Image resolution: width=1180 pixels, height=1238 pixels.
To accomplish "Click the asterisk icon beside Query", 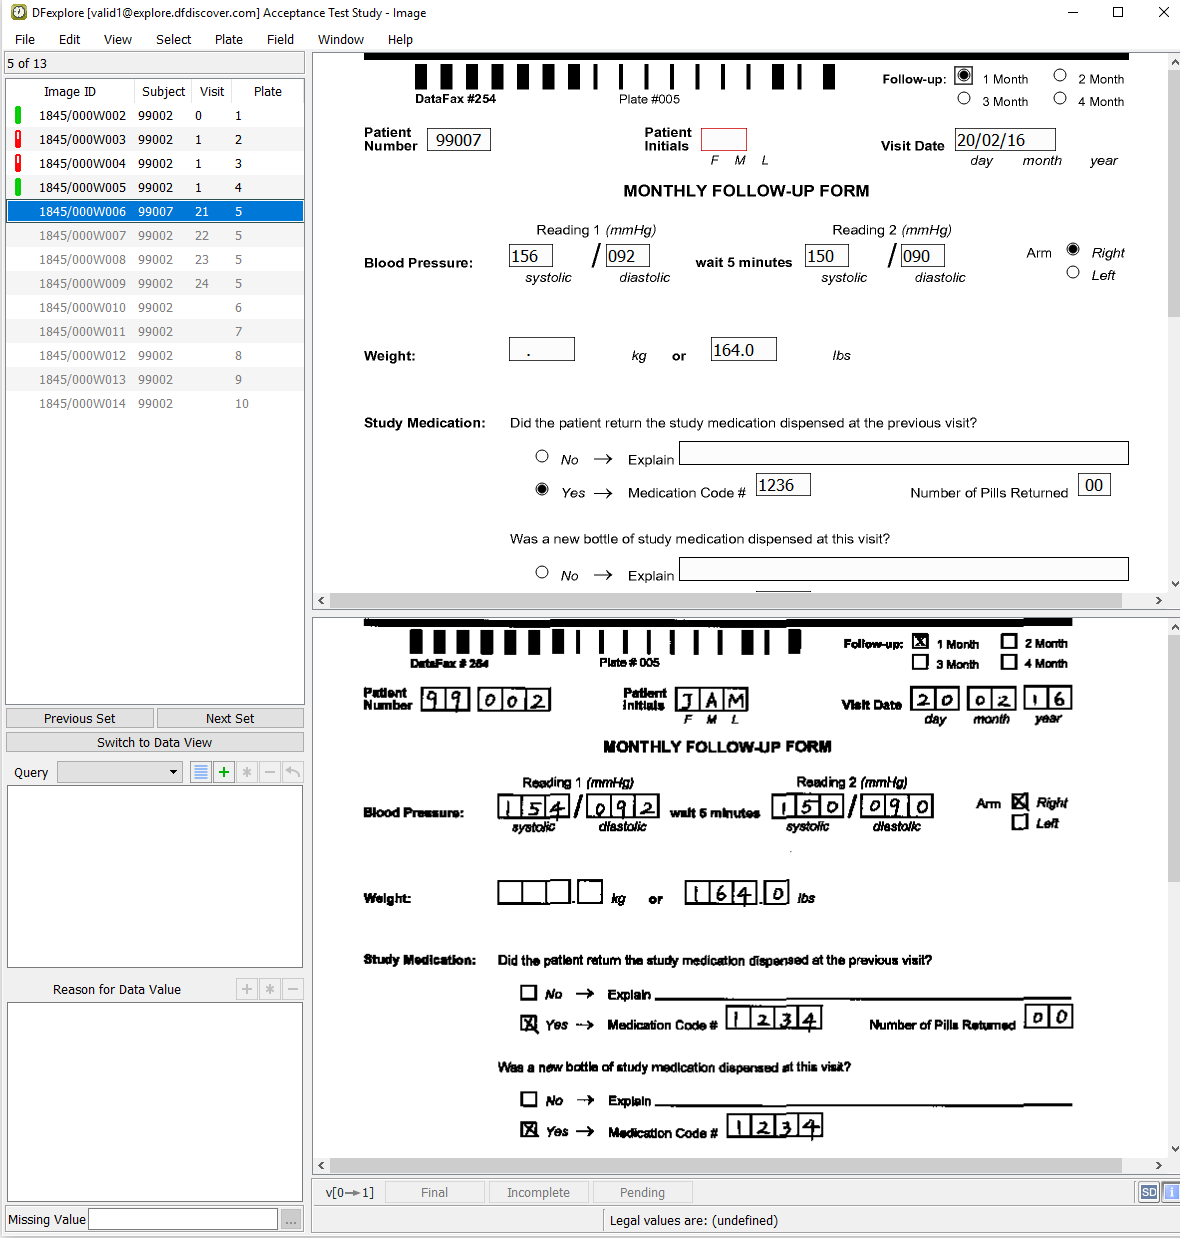I will coord(247,772).
